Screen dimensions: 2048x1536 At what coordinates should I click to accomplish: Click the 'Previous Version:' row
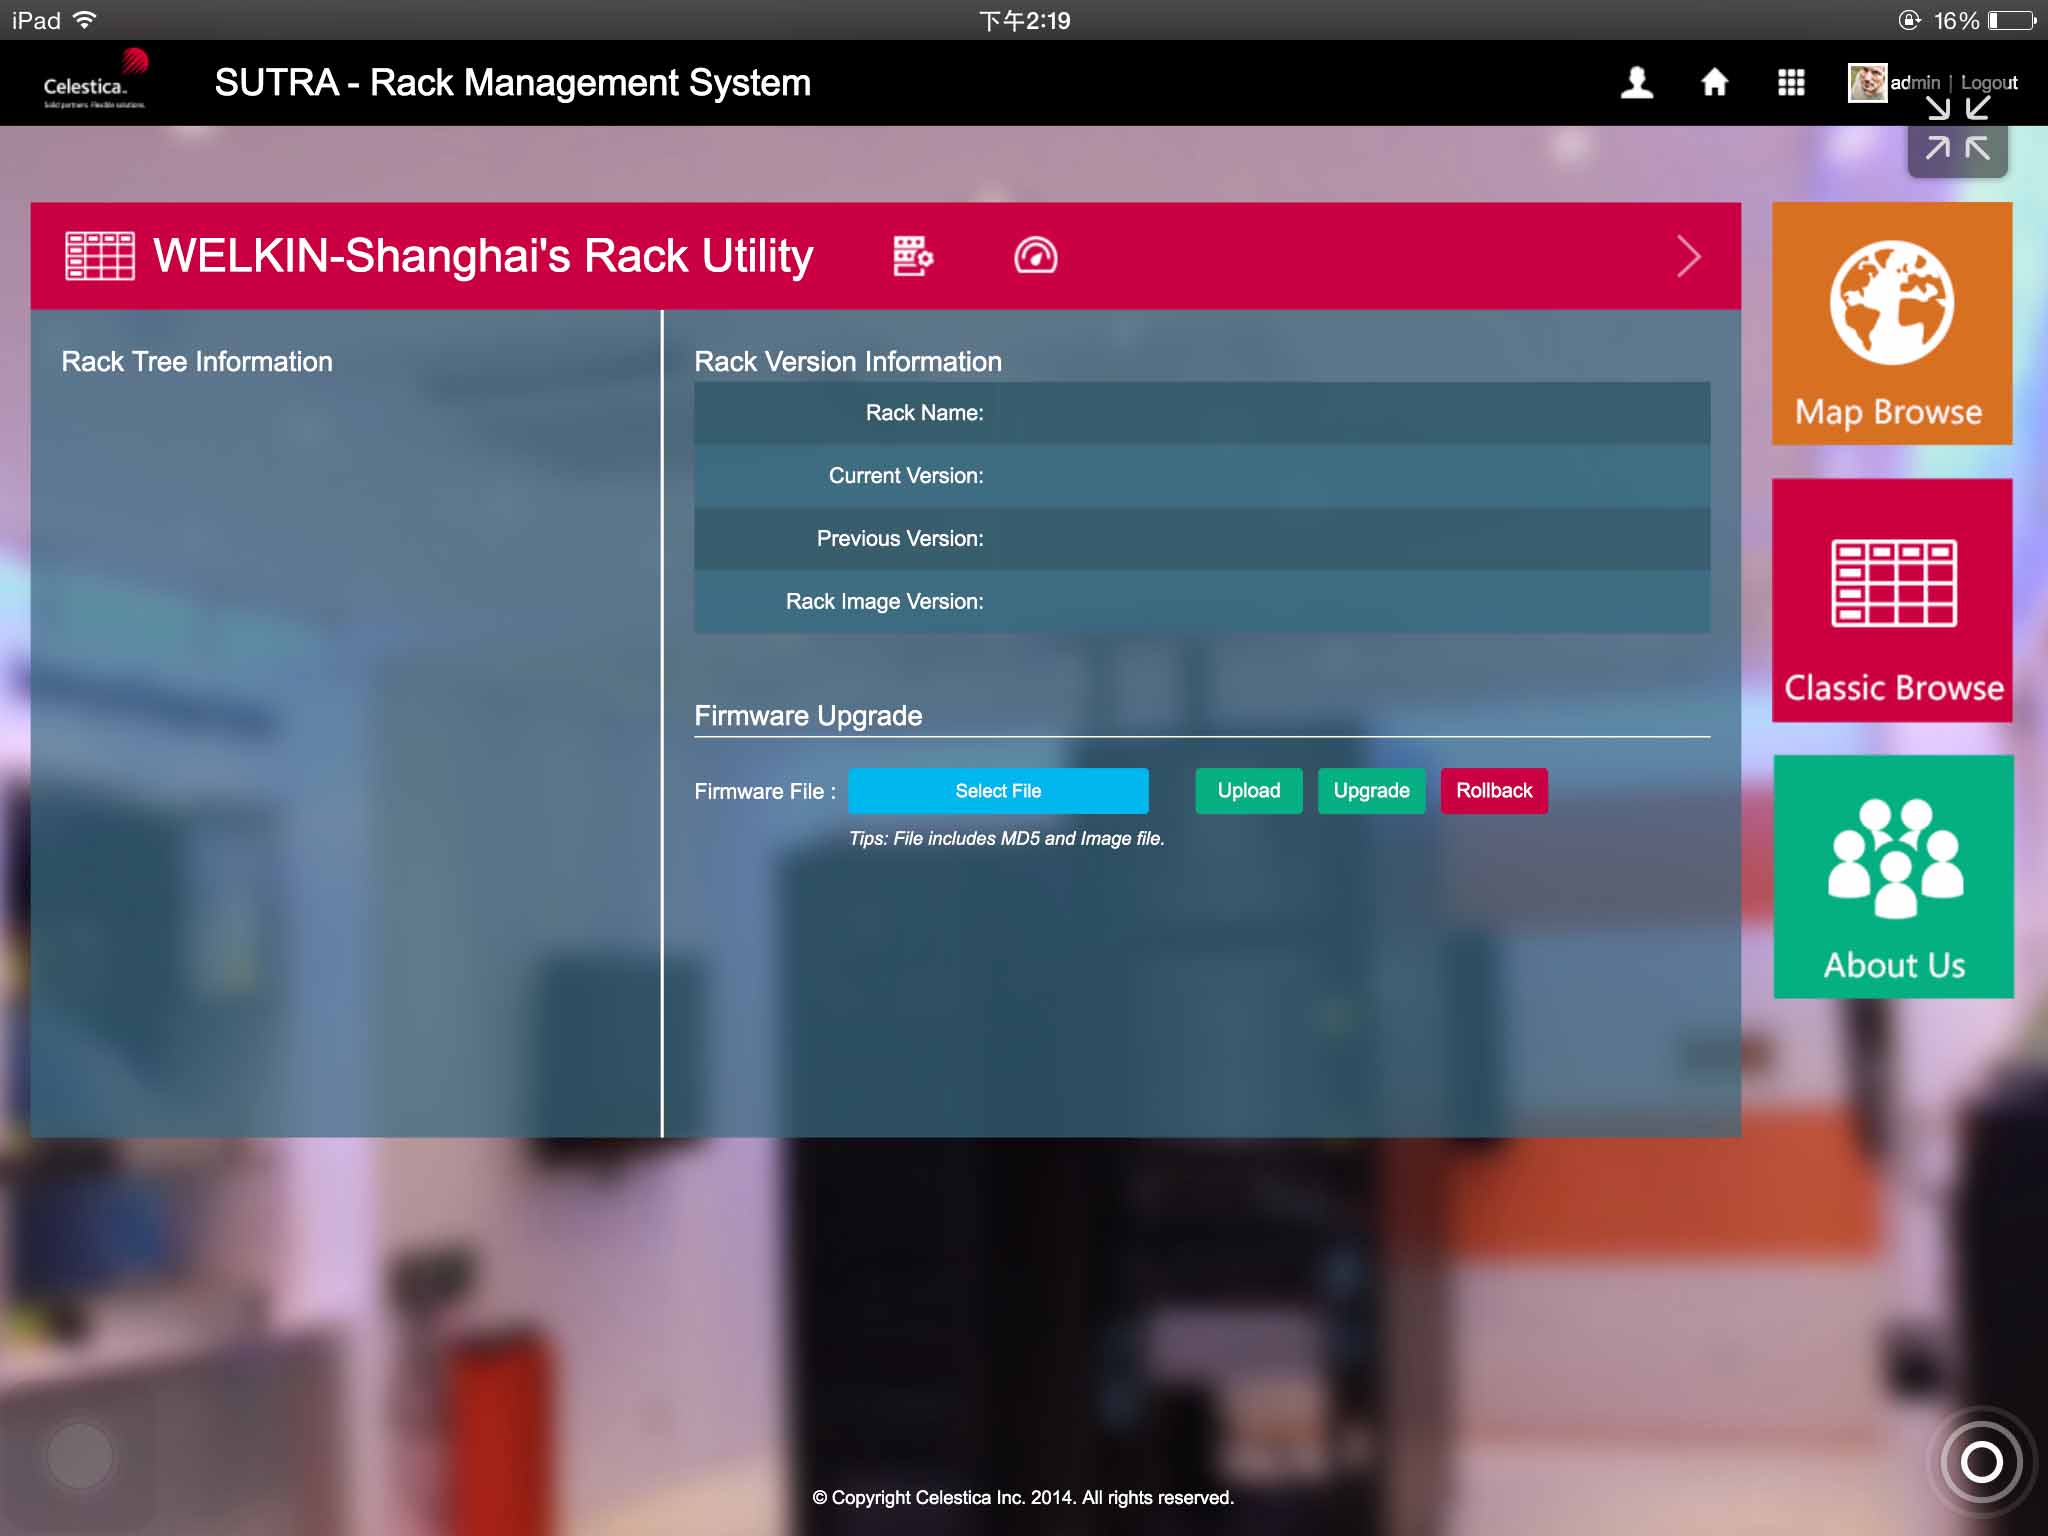coord(1202,539)
